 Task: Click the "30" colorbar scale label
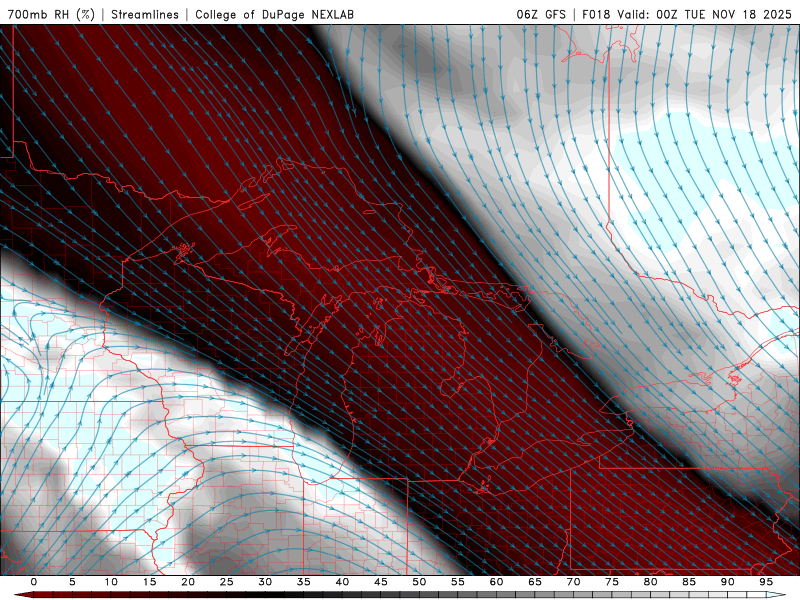[x=265, y=582]
